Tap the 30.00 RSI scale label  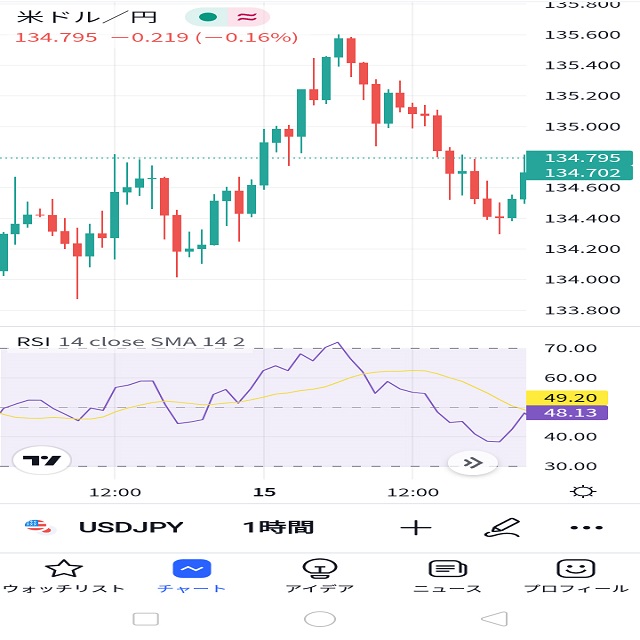coord(570,466)
